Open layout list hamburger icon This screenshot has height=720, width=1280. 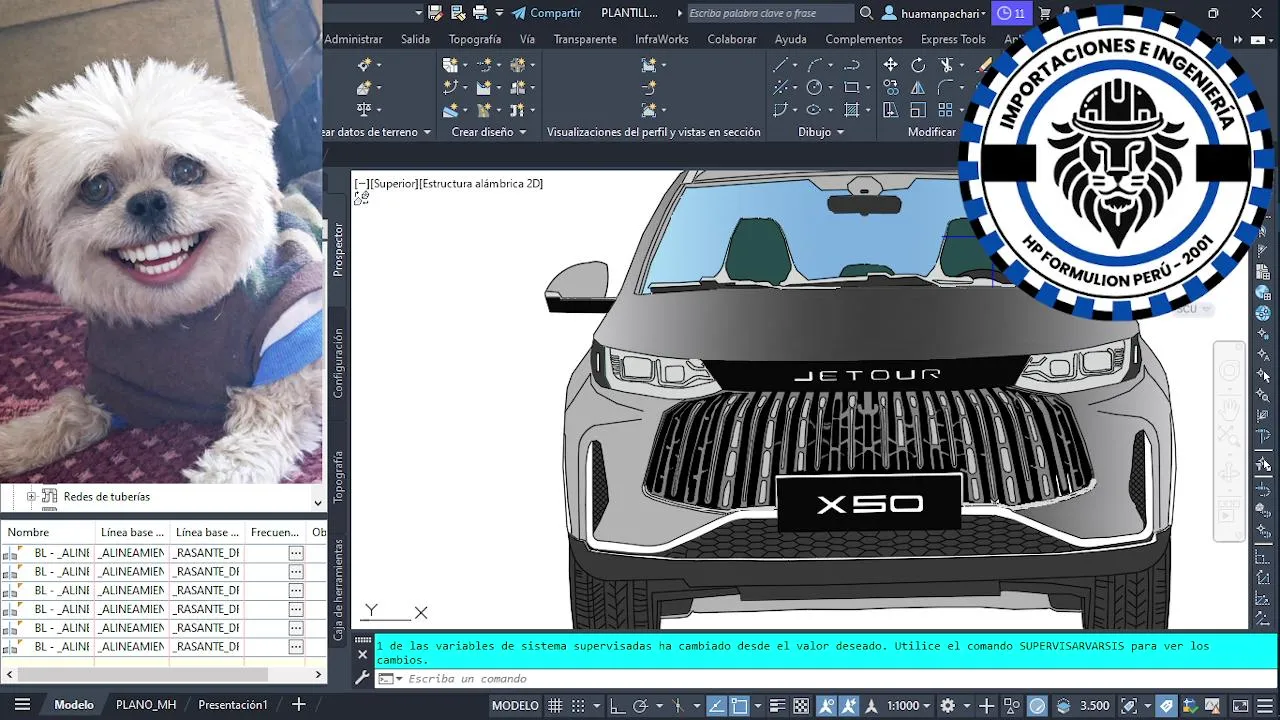click(22, 705)
